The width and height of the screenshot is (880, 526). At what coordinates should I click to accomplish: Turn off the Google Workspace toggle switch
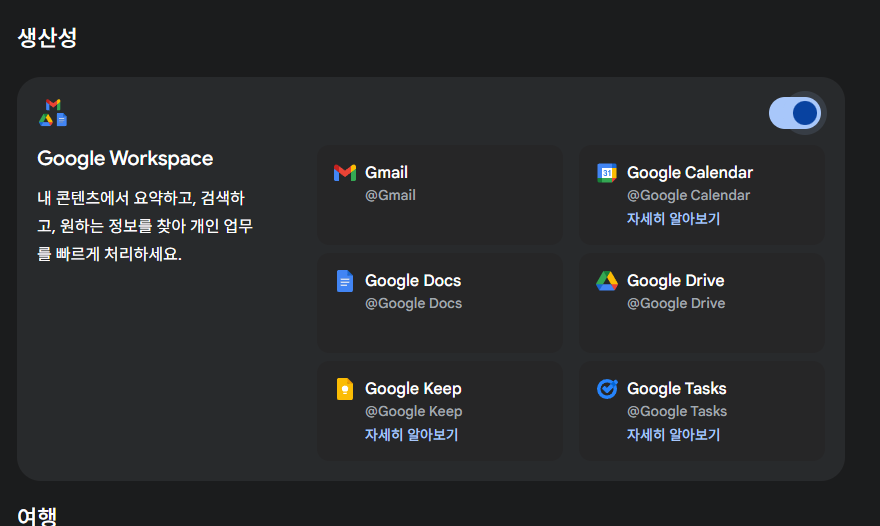tap(795, 113)
